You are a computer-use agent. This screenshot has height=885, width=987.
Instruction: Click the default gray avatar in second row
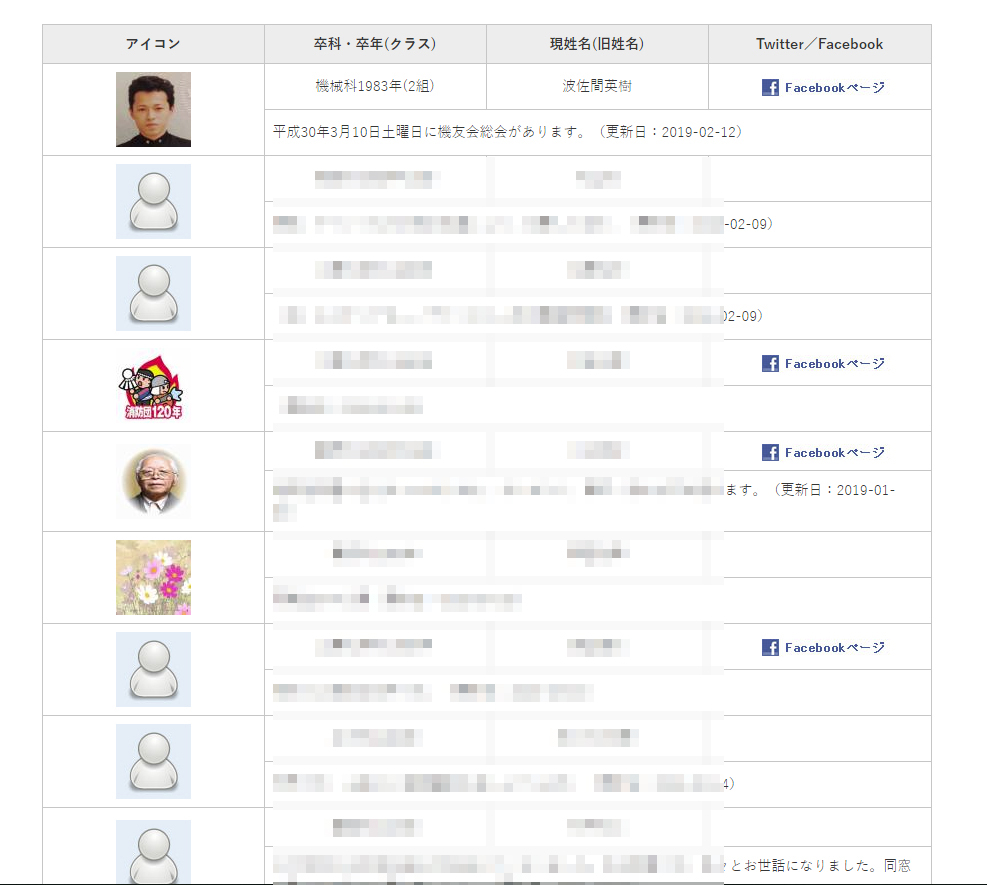[x=153, y=201]
